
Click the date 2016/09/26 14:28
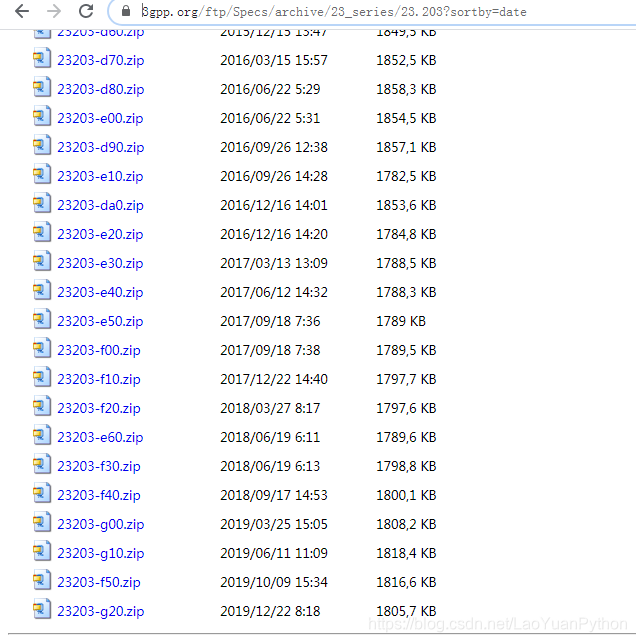(274, 176)
